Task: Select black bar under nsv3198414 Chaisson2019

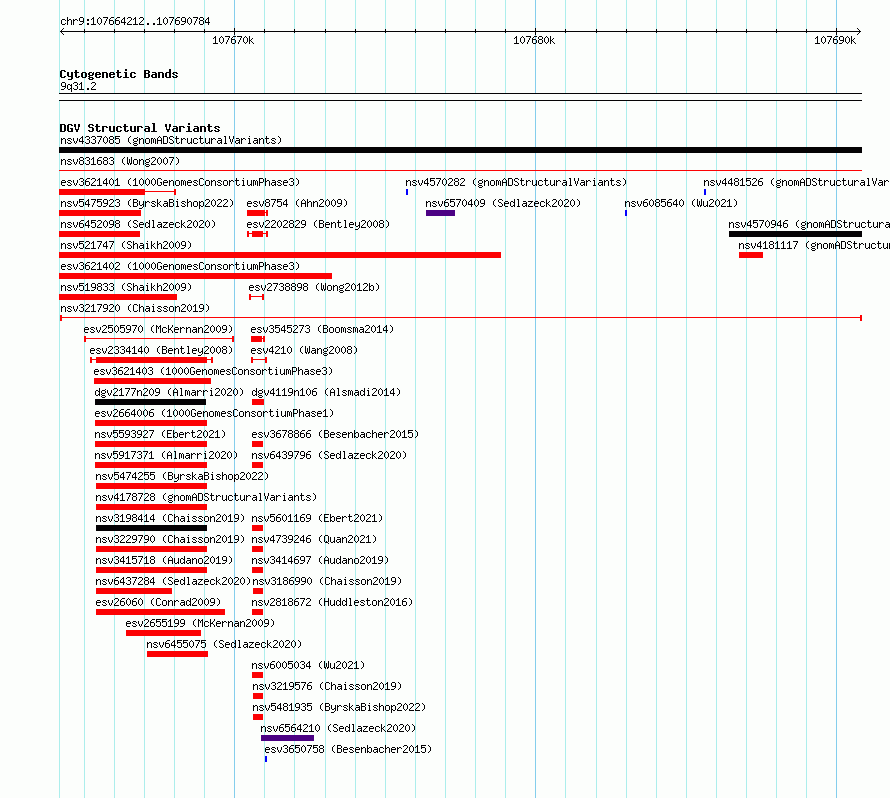Action: (x=152, y=528)
